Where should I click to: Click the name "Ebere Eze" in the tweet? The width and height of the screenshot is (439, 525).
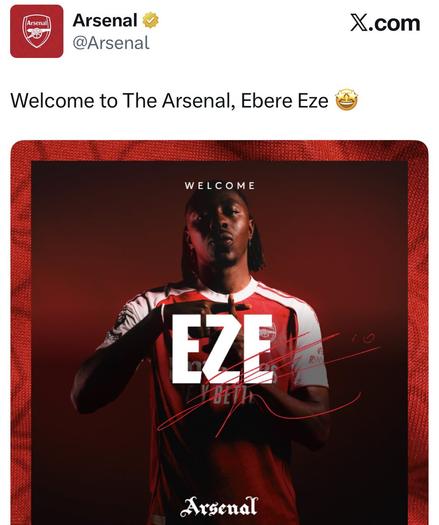click(284, 100)
